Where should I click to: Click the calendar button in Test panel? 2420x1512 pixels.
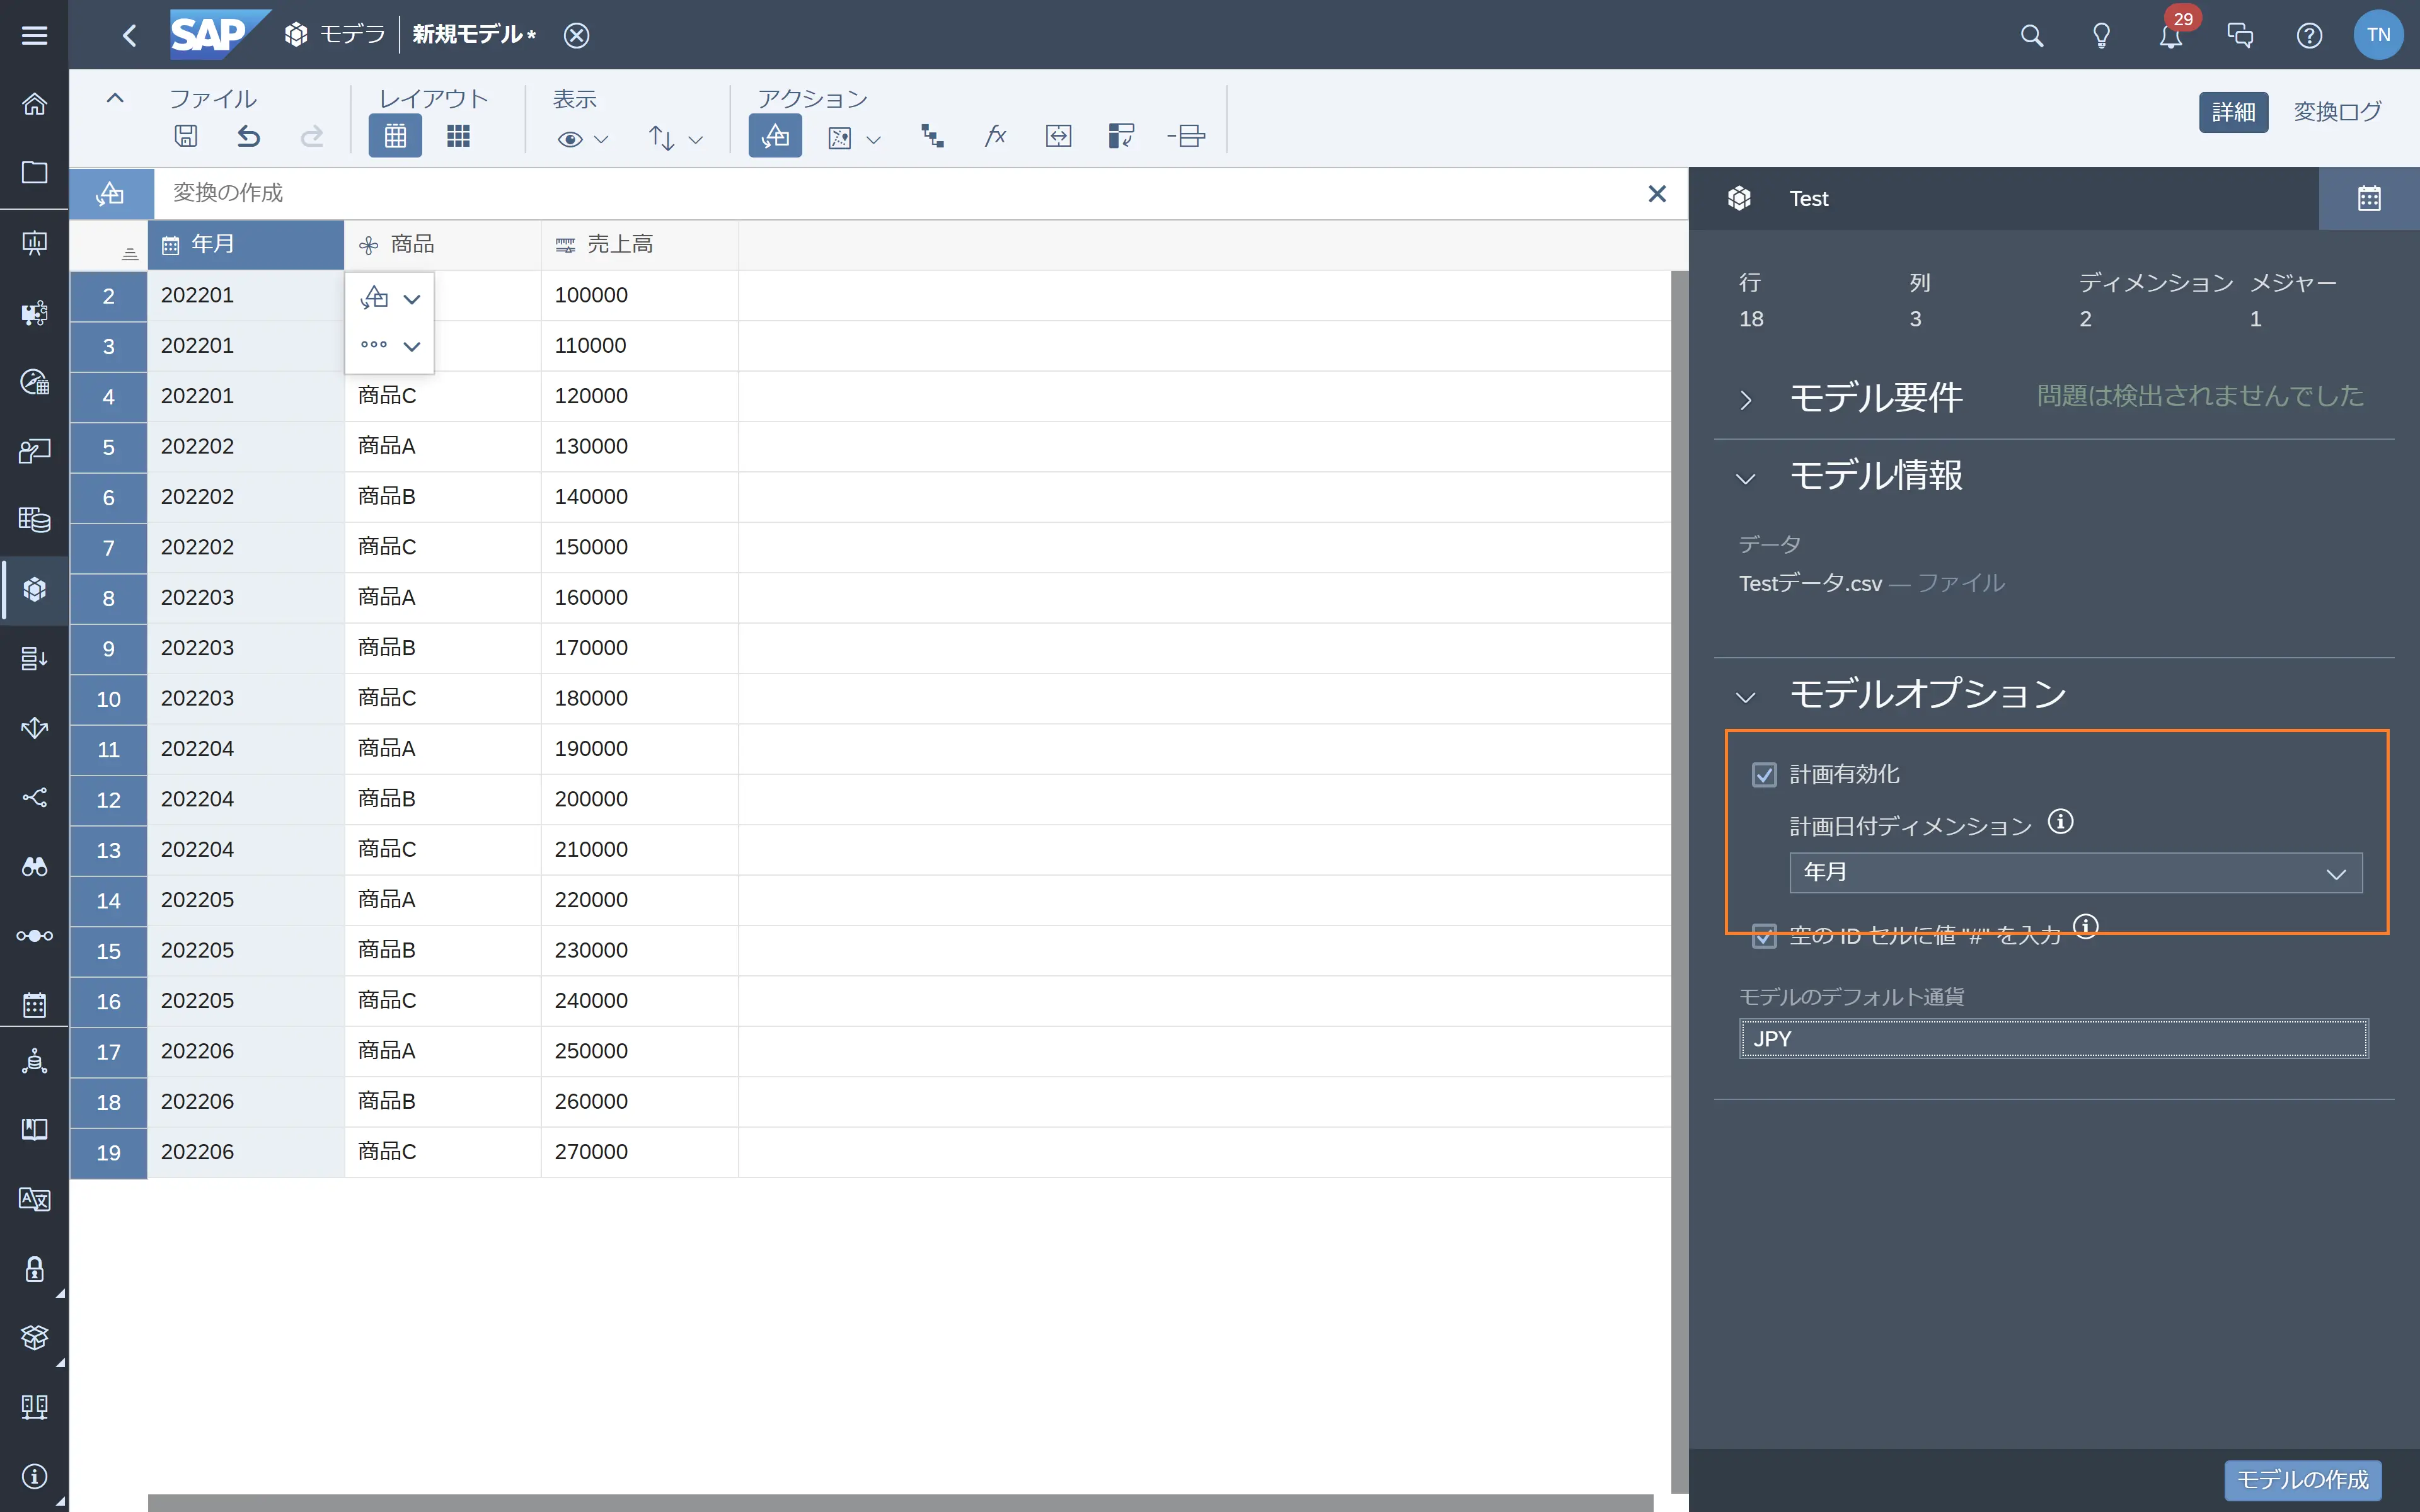(x=2369, y=199)
